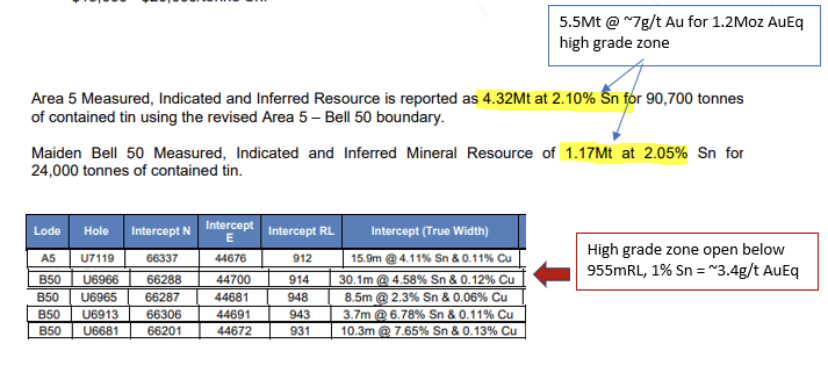828x367 pixels.
Task: Click the Hole column header
Action: 96,231
